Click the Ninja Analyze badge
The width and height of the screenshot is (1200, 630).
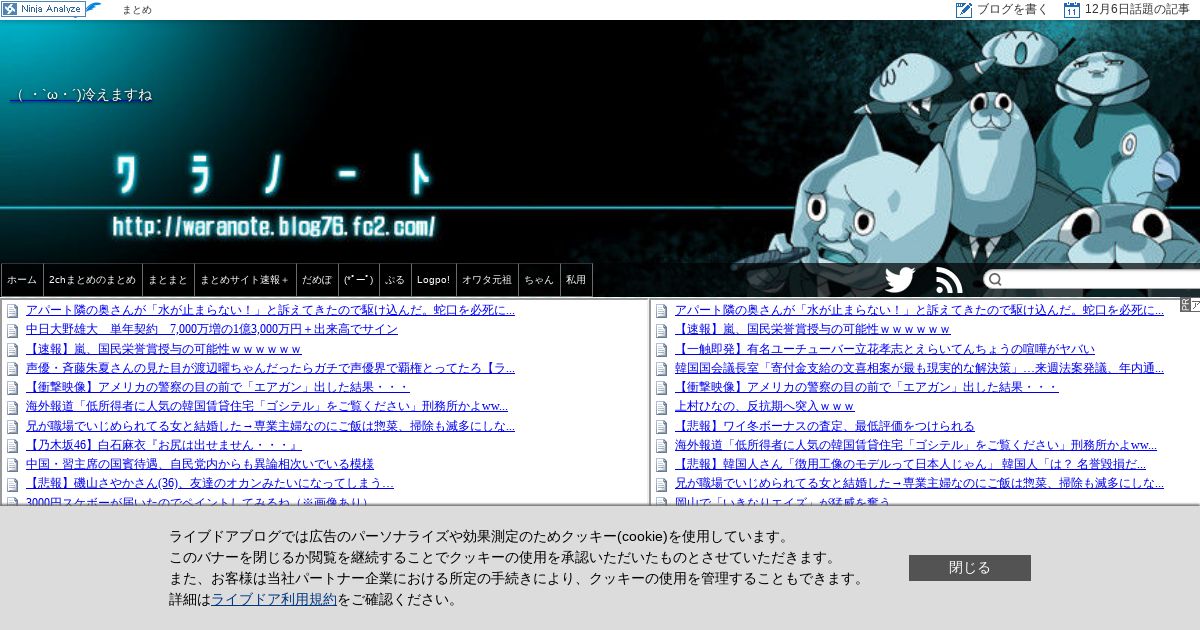pos(43,9)
